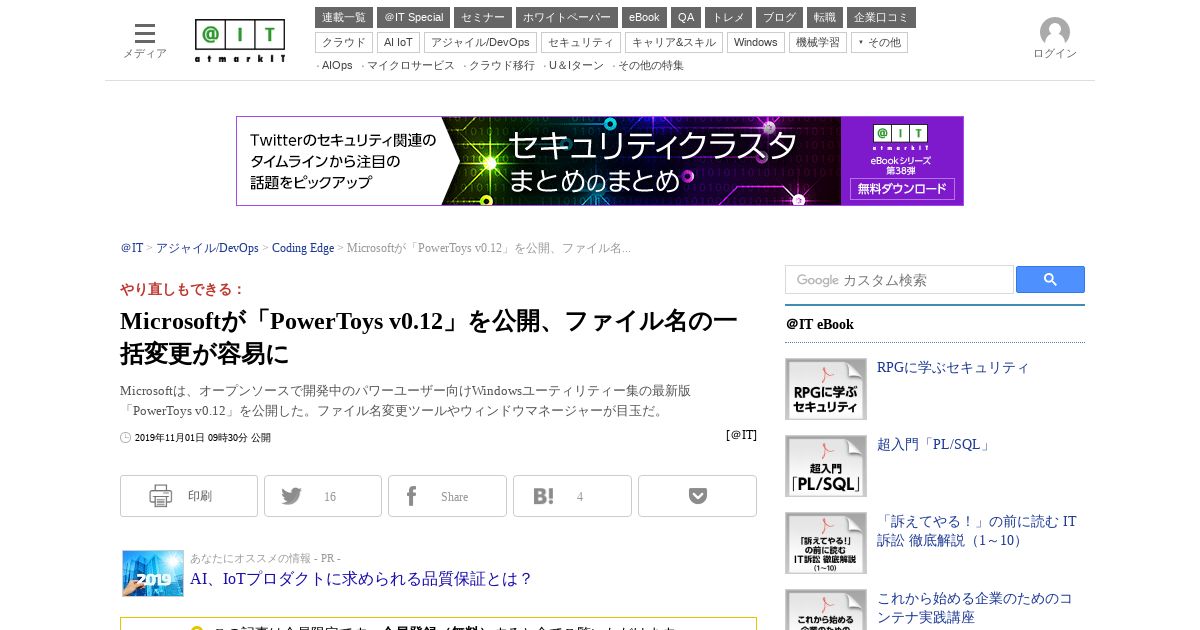Select the クラウド category tab

point(344,42)
